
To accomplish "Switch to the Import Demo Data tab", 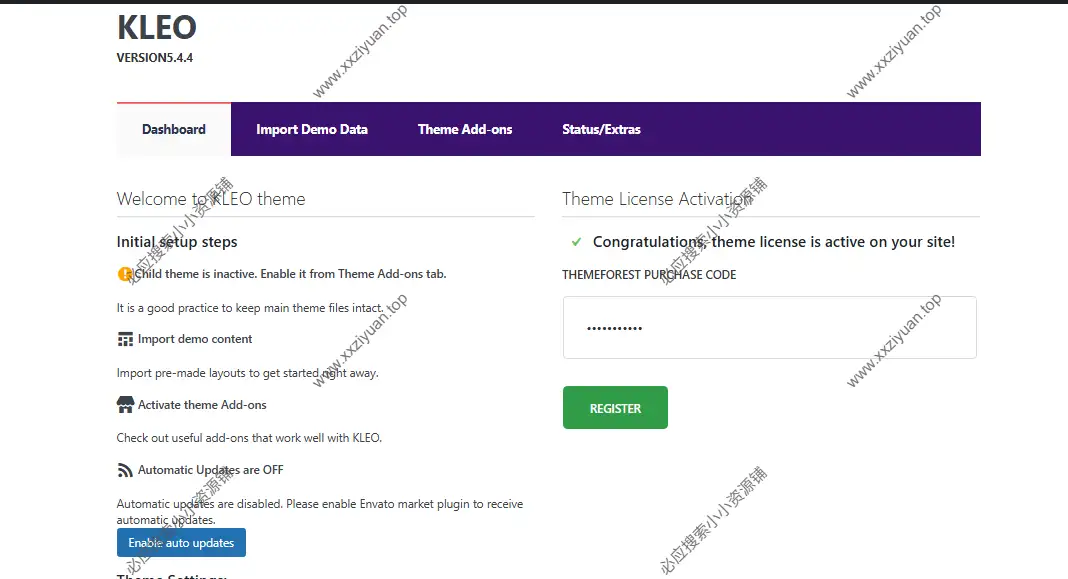I will point(312,129).
